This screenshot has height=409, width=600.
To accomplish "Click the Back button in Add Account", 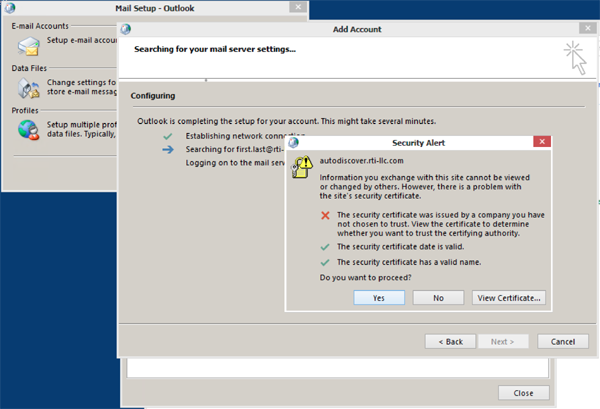I will point(450,341).
